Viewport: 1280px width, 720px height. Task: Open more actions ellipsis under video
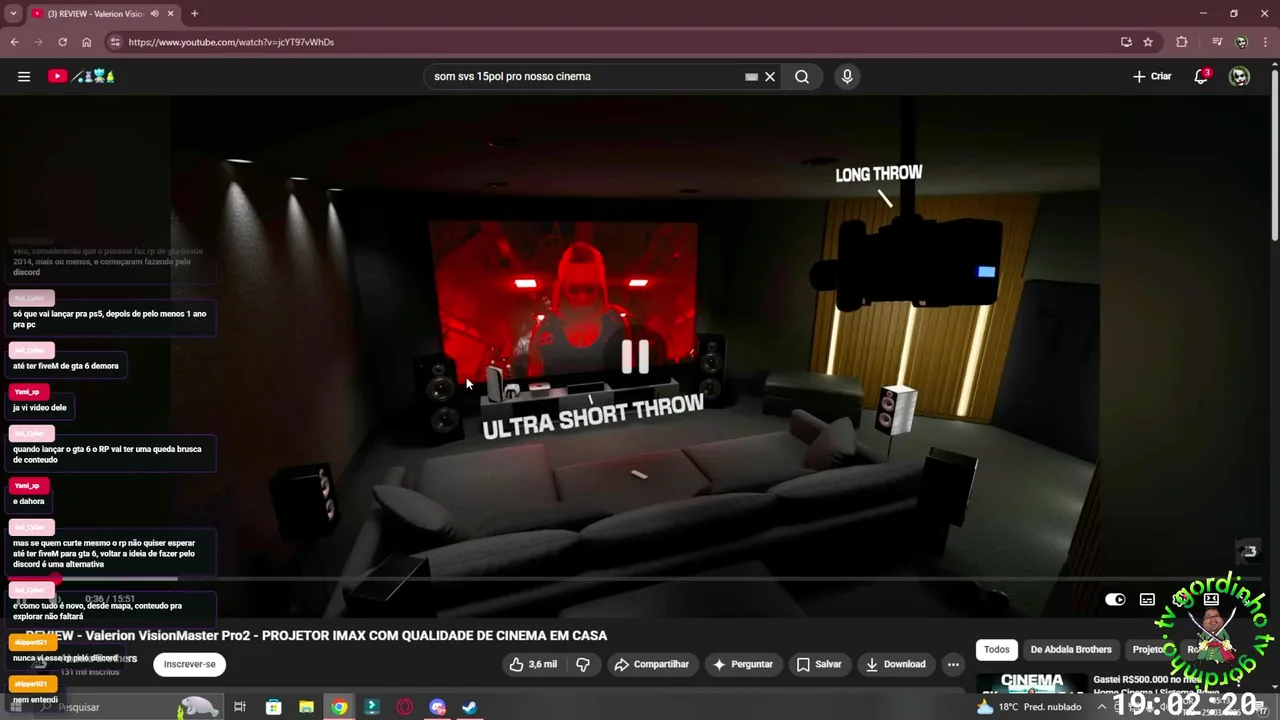pyautogui.click(x=953, y=664)
